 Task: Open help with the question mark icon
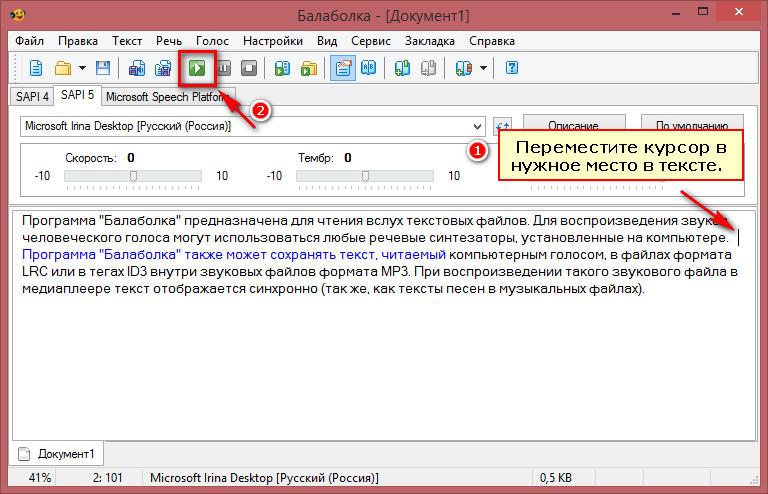pos(512,68)
